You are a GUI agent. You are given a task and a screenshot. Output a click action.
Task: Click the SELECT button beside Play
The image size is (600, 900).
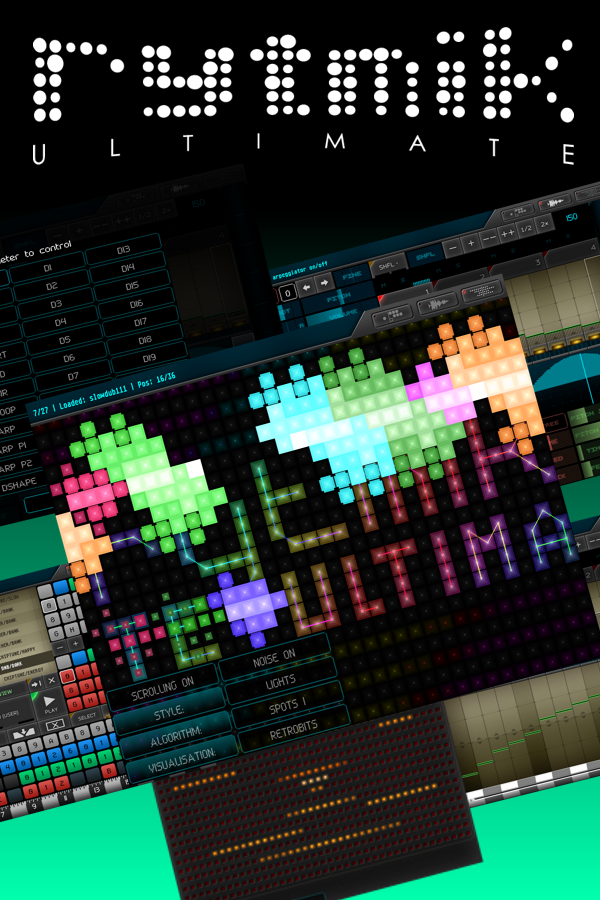click(x=87, y=717)
